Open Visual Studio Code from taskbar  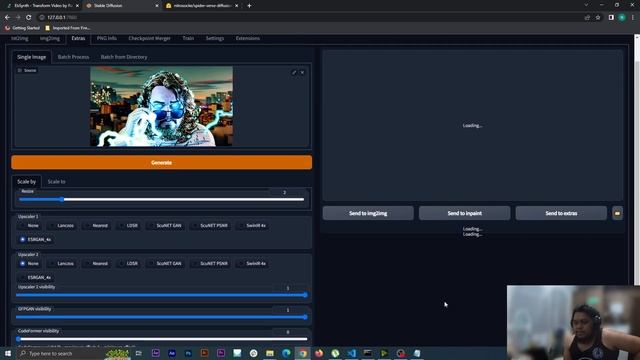pos(351,353)
